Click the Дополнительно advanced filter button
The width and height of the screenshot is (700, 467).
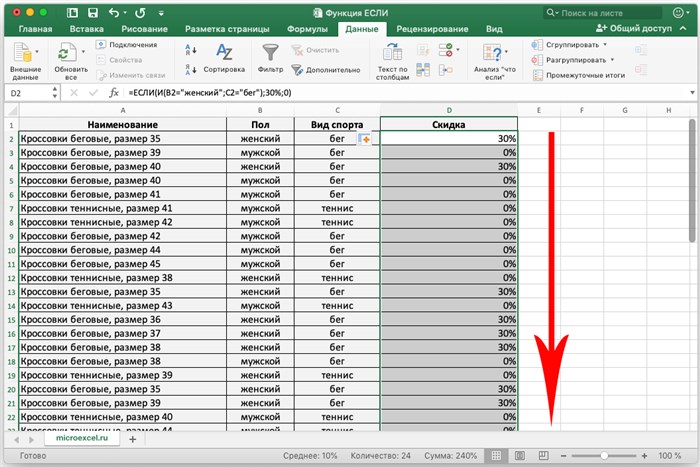coord(326,70)
